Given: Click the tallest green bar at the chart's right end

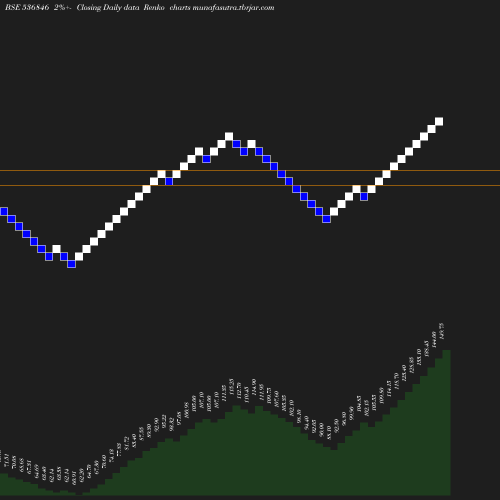Looking at the screenshot, I should click(447, 422).
